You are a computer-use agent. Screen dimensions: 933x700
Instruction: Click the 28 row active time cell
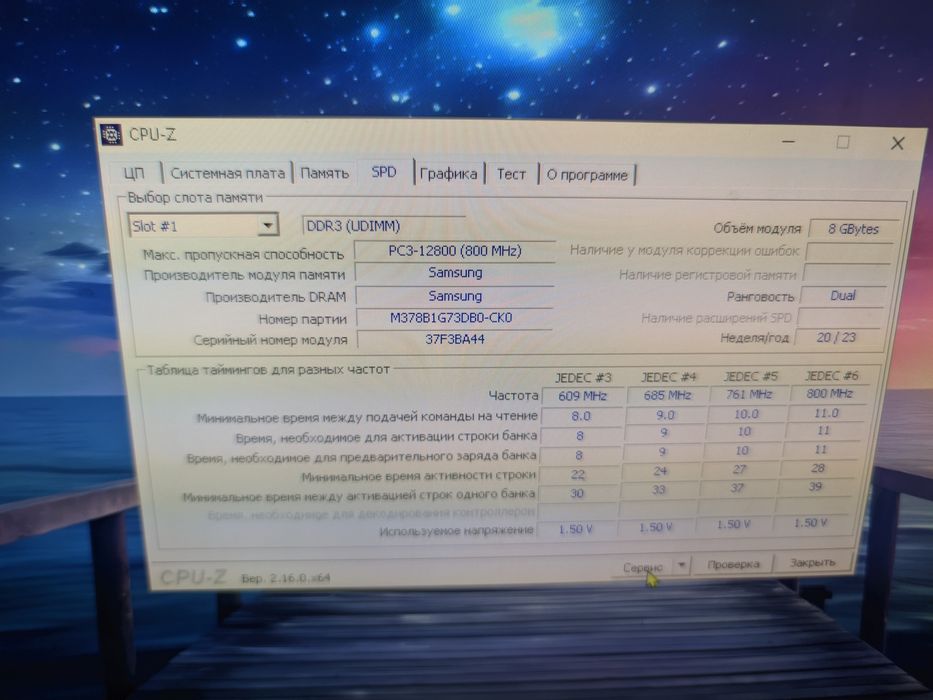(x=818, y=468)
